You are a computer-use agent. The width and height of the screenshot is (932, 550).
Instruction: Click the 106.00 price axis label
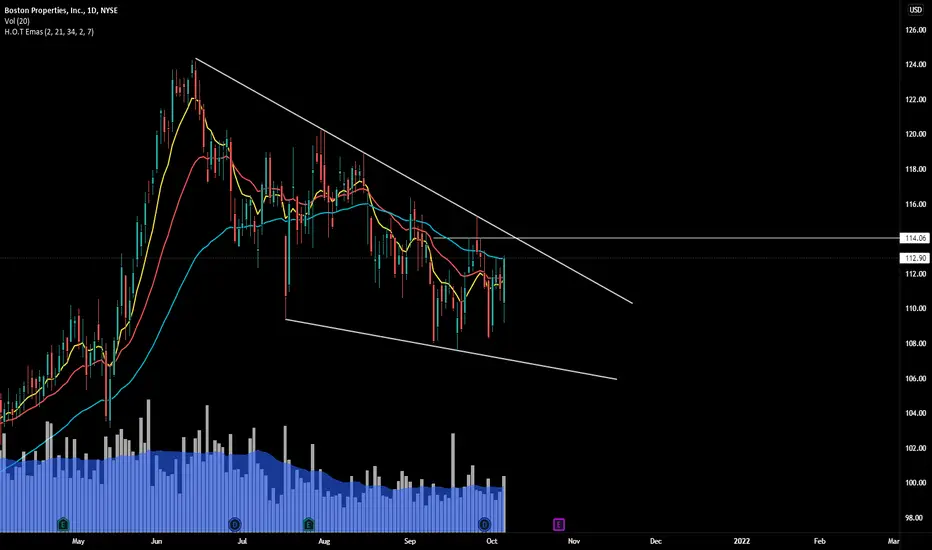pyautogui.click(x=915, y=378)
